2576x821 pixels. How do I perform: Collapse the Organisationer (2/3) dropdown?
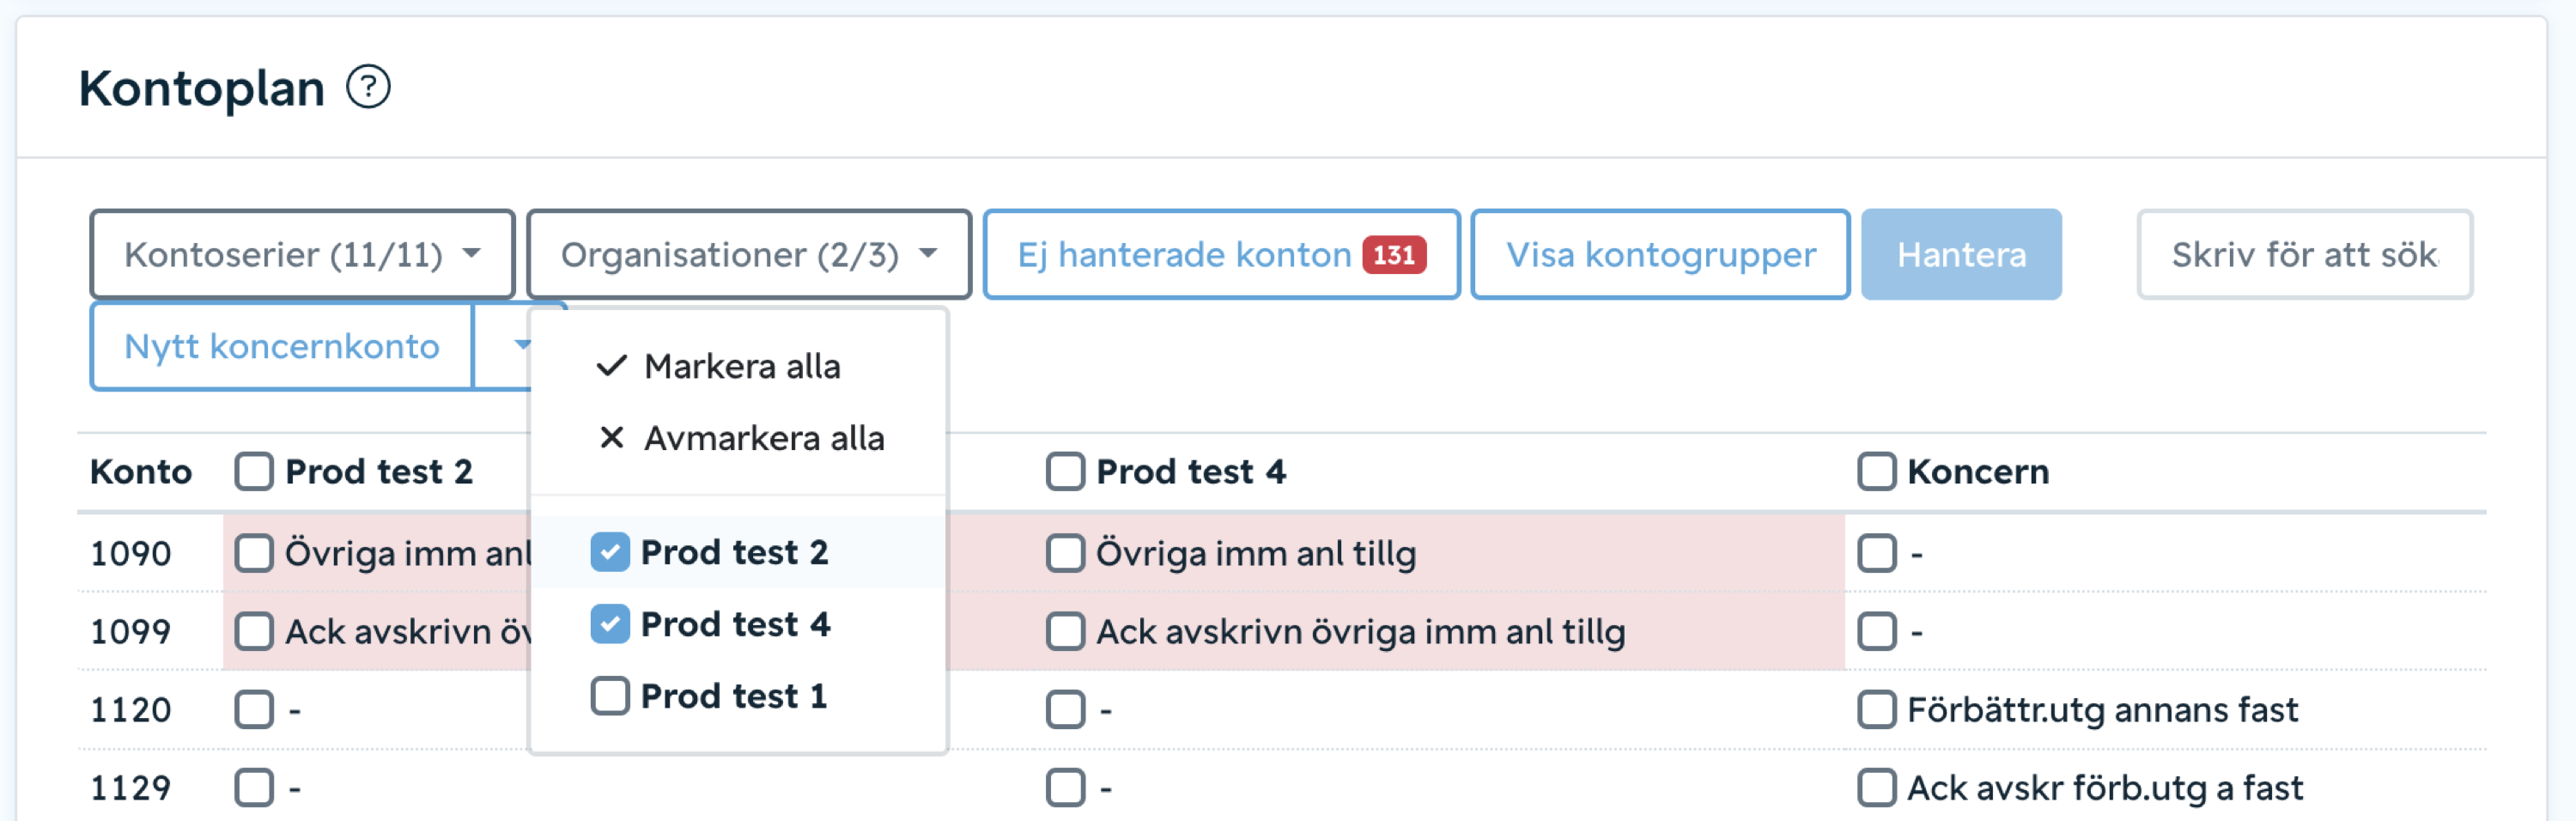(748, 255)
